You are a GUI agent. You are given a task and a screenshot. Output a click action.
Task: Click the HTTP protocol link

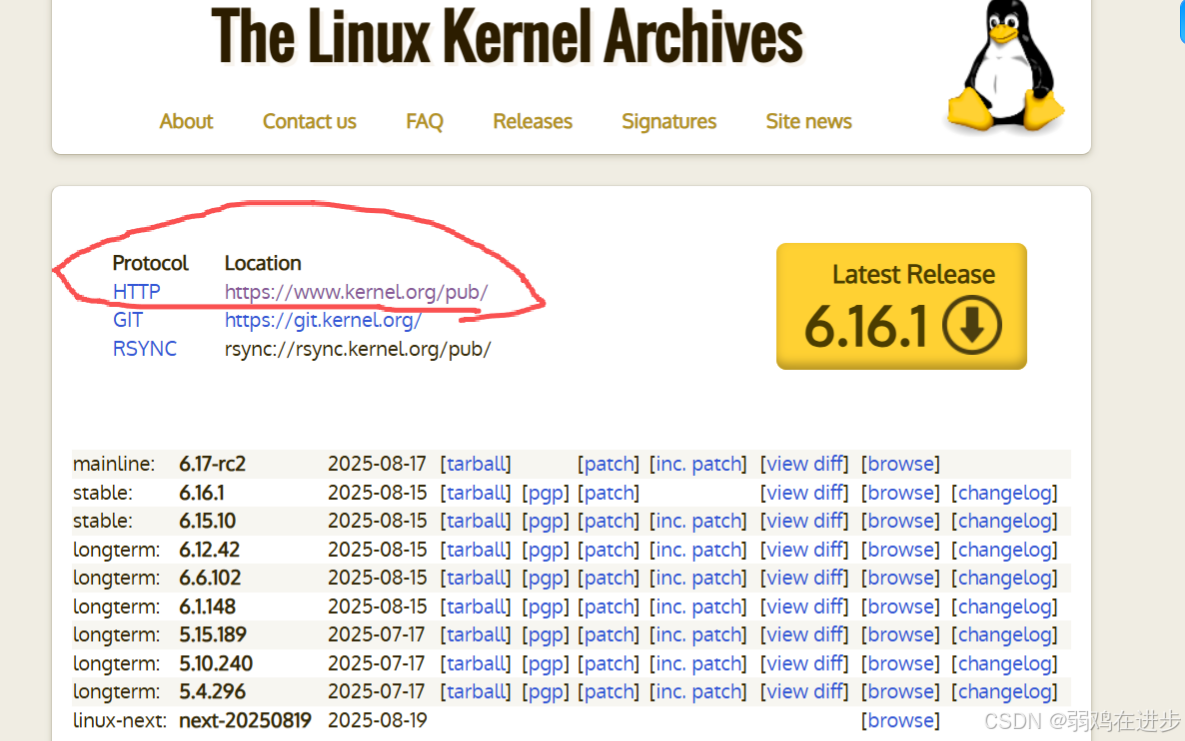tap(136, 292)
